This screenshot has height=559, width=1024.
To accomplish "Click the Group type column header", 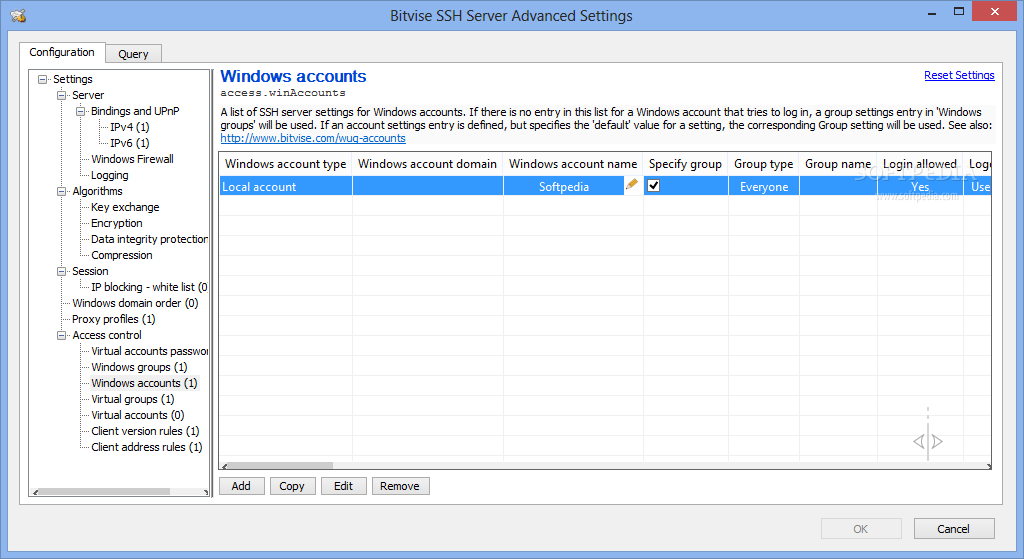I will [x=764, y=164].
